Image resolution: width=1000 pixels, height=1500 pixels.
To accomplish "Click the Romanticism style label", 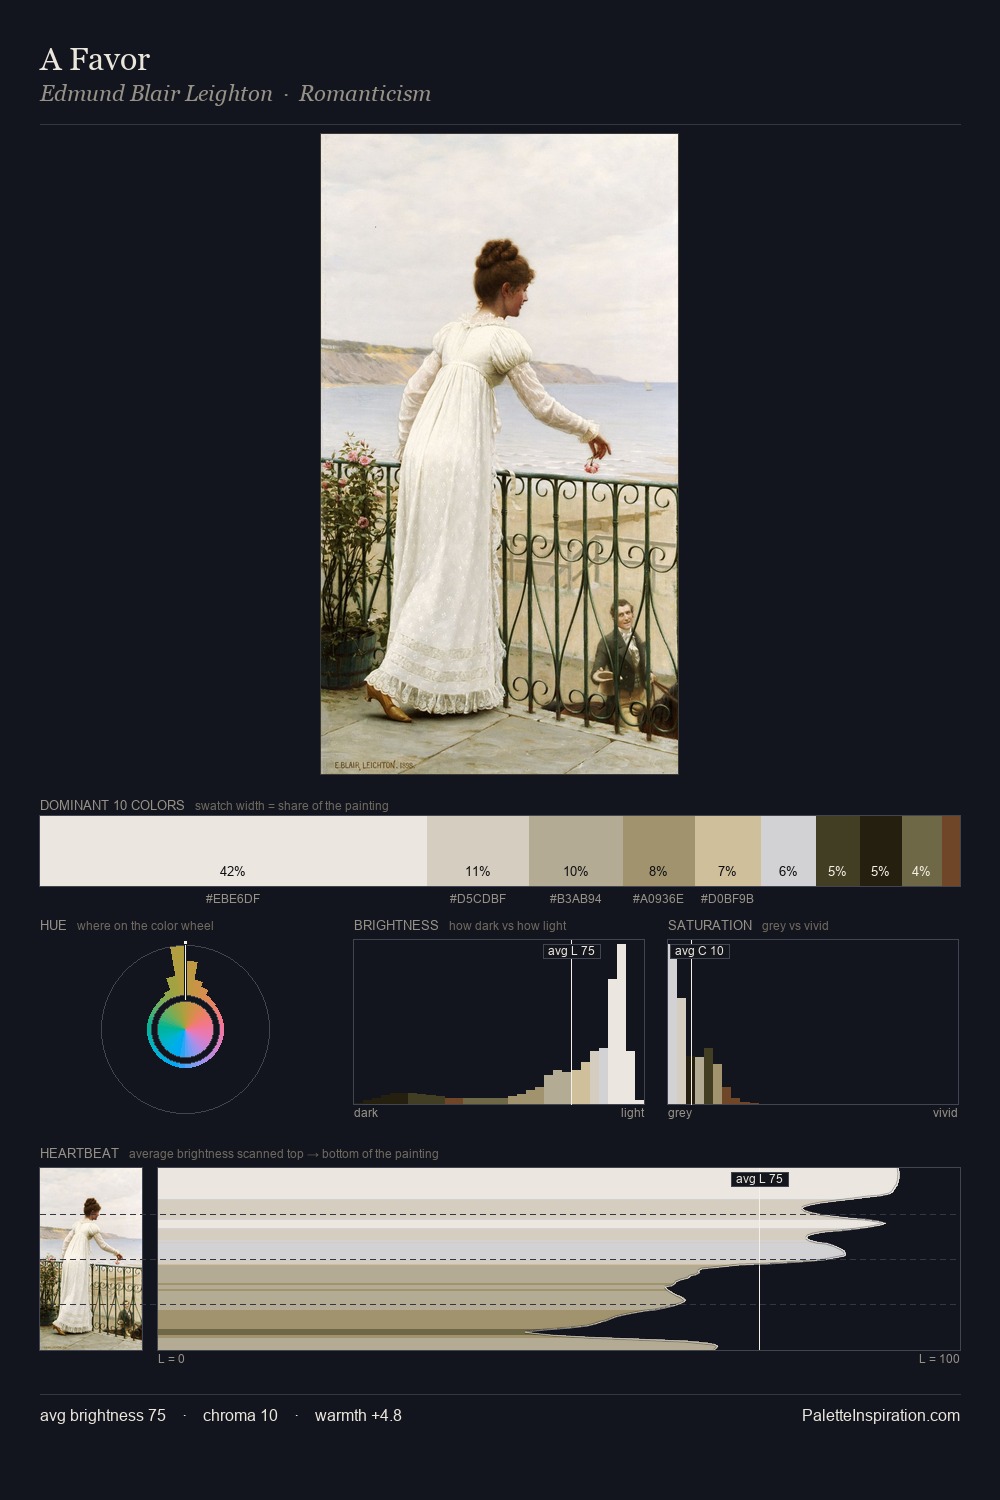I will (365, 94).
